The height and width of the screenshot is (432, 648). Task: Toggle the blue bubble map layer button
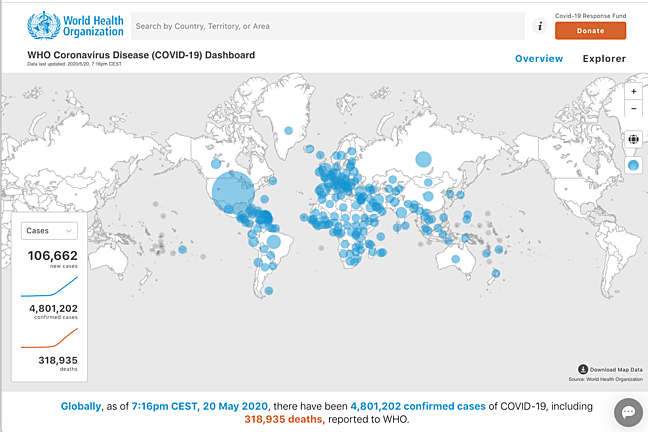(x=634, y=165)
